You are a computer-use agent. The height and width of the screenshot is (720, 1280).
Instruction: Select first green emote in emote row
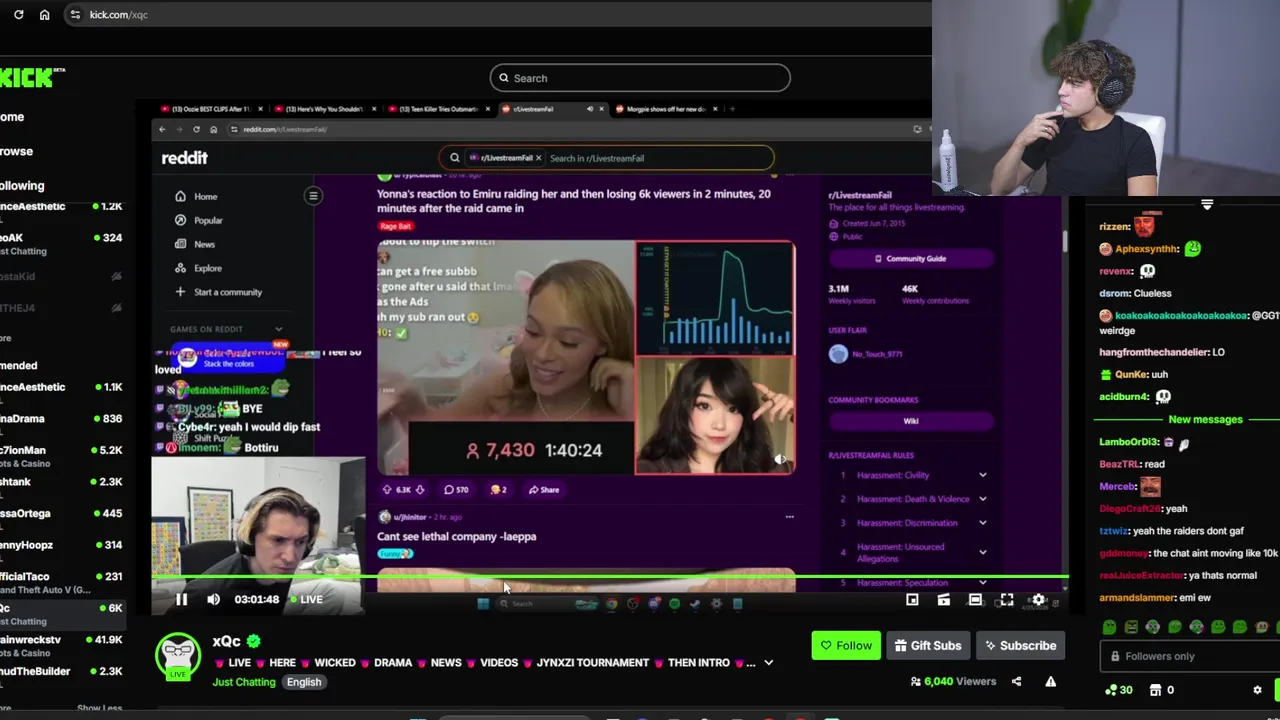[x=1110, y=628]
